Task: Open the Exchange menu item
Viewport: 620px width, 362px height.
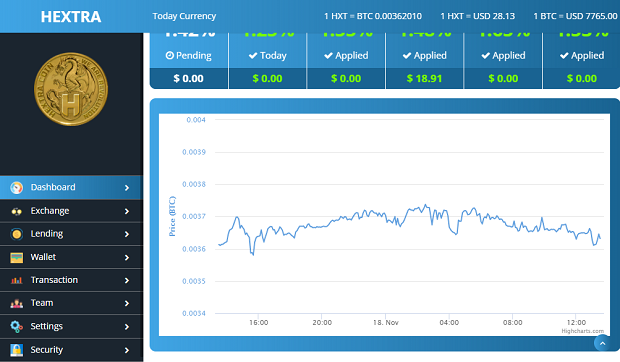Action: [x=71, y=211]
